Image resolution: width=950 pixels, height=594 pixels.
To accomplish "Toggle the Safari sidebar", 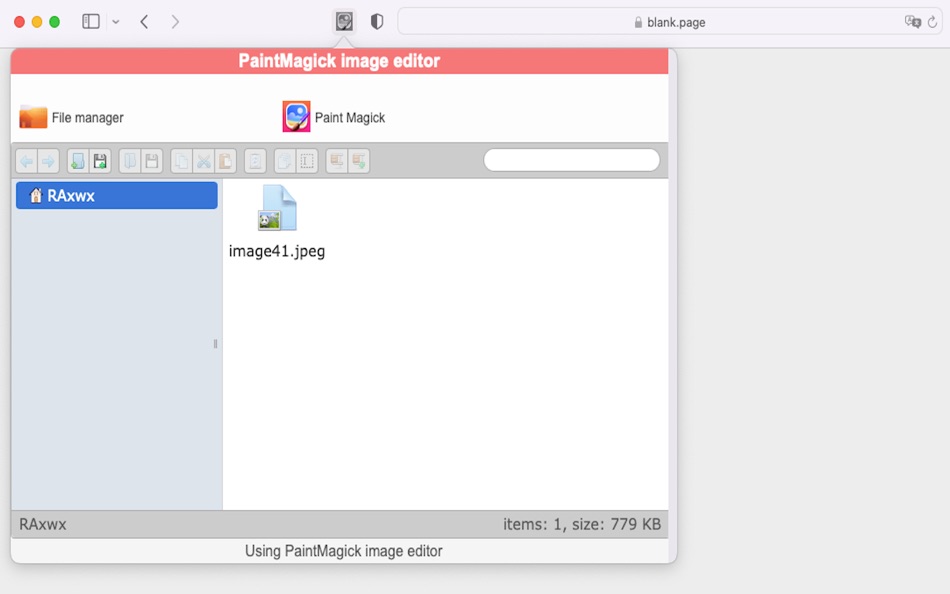I will coord(91,22).
